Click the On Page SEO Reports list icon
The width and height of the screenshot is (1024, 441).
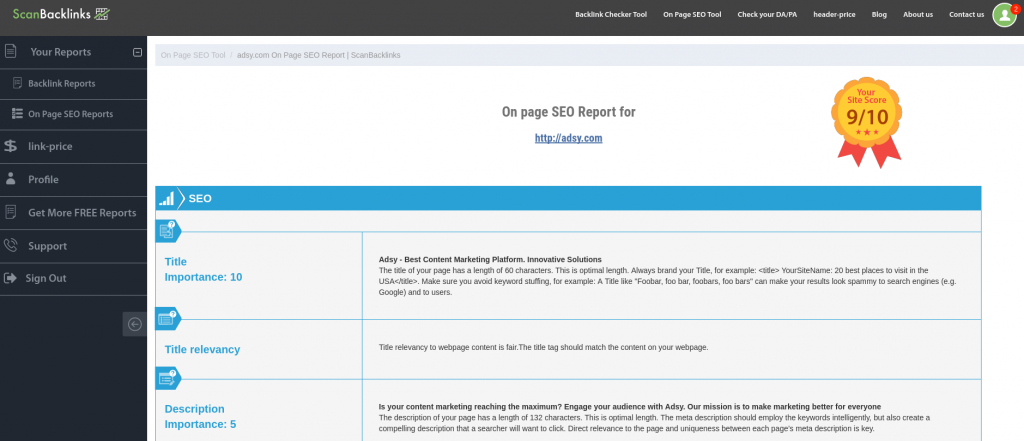(x=18, y=114)
